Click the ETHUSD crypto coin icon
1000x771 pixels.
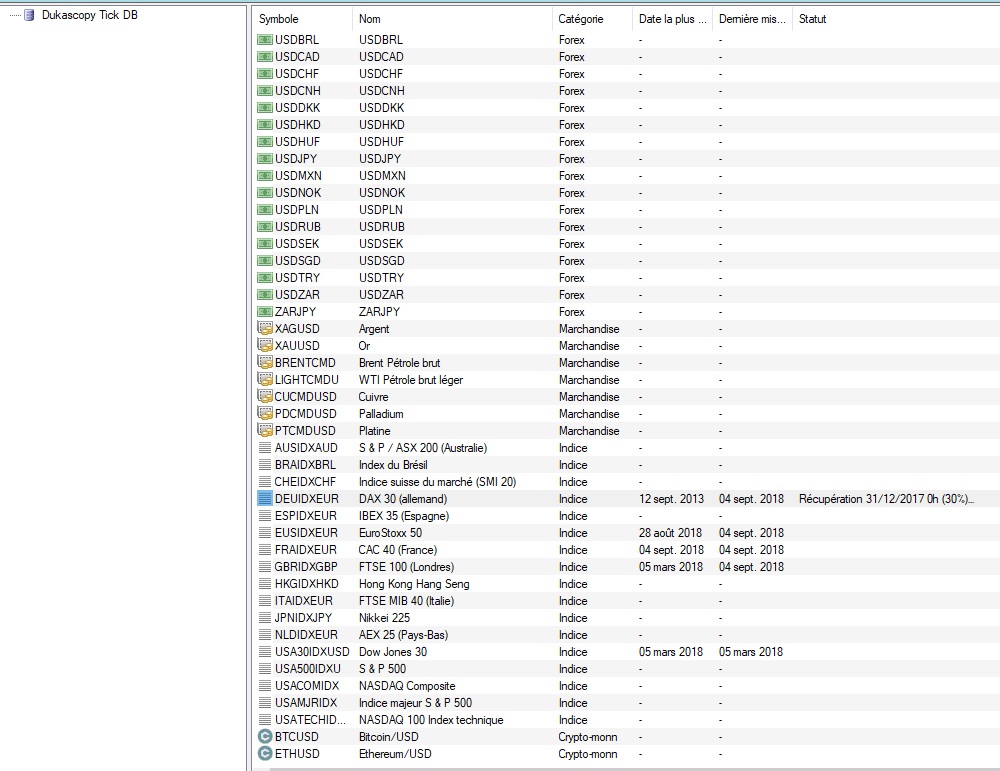pos(265,754)
